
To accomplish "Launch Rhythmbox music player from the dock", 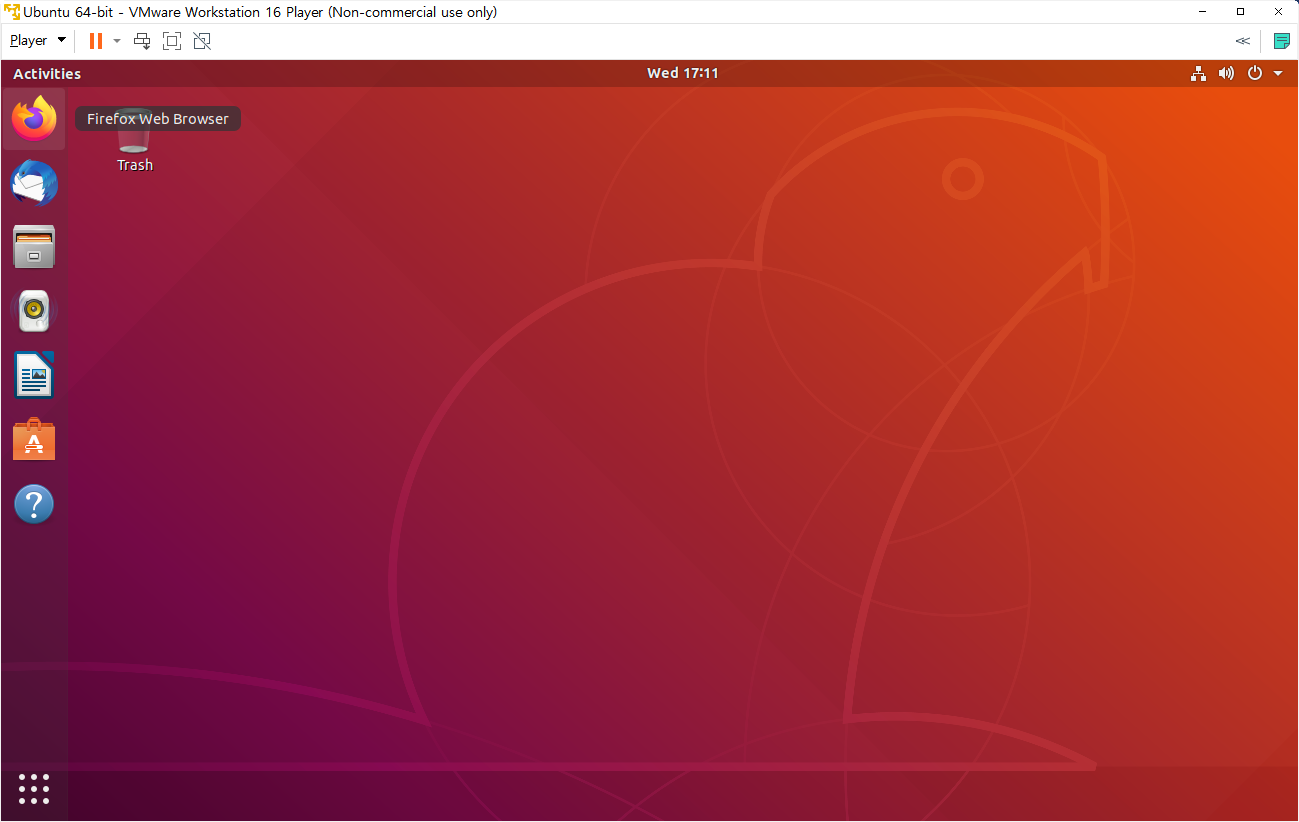I will point(34,311).
